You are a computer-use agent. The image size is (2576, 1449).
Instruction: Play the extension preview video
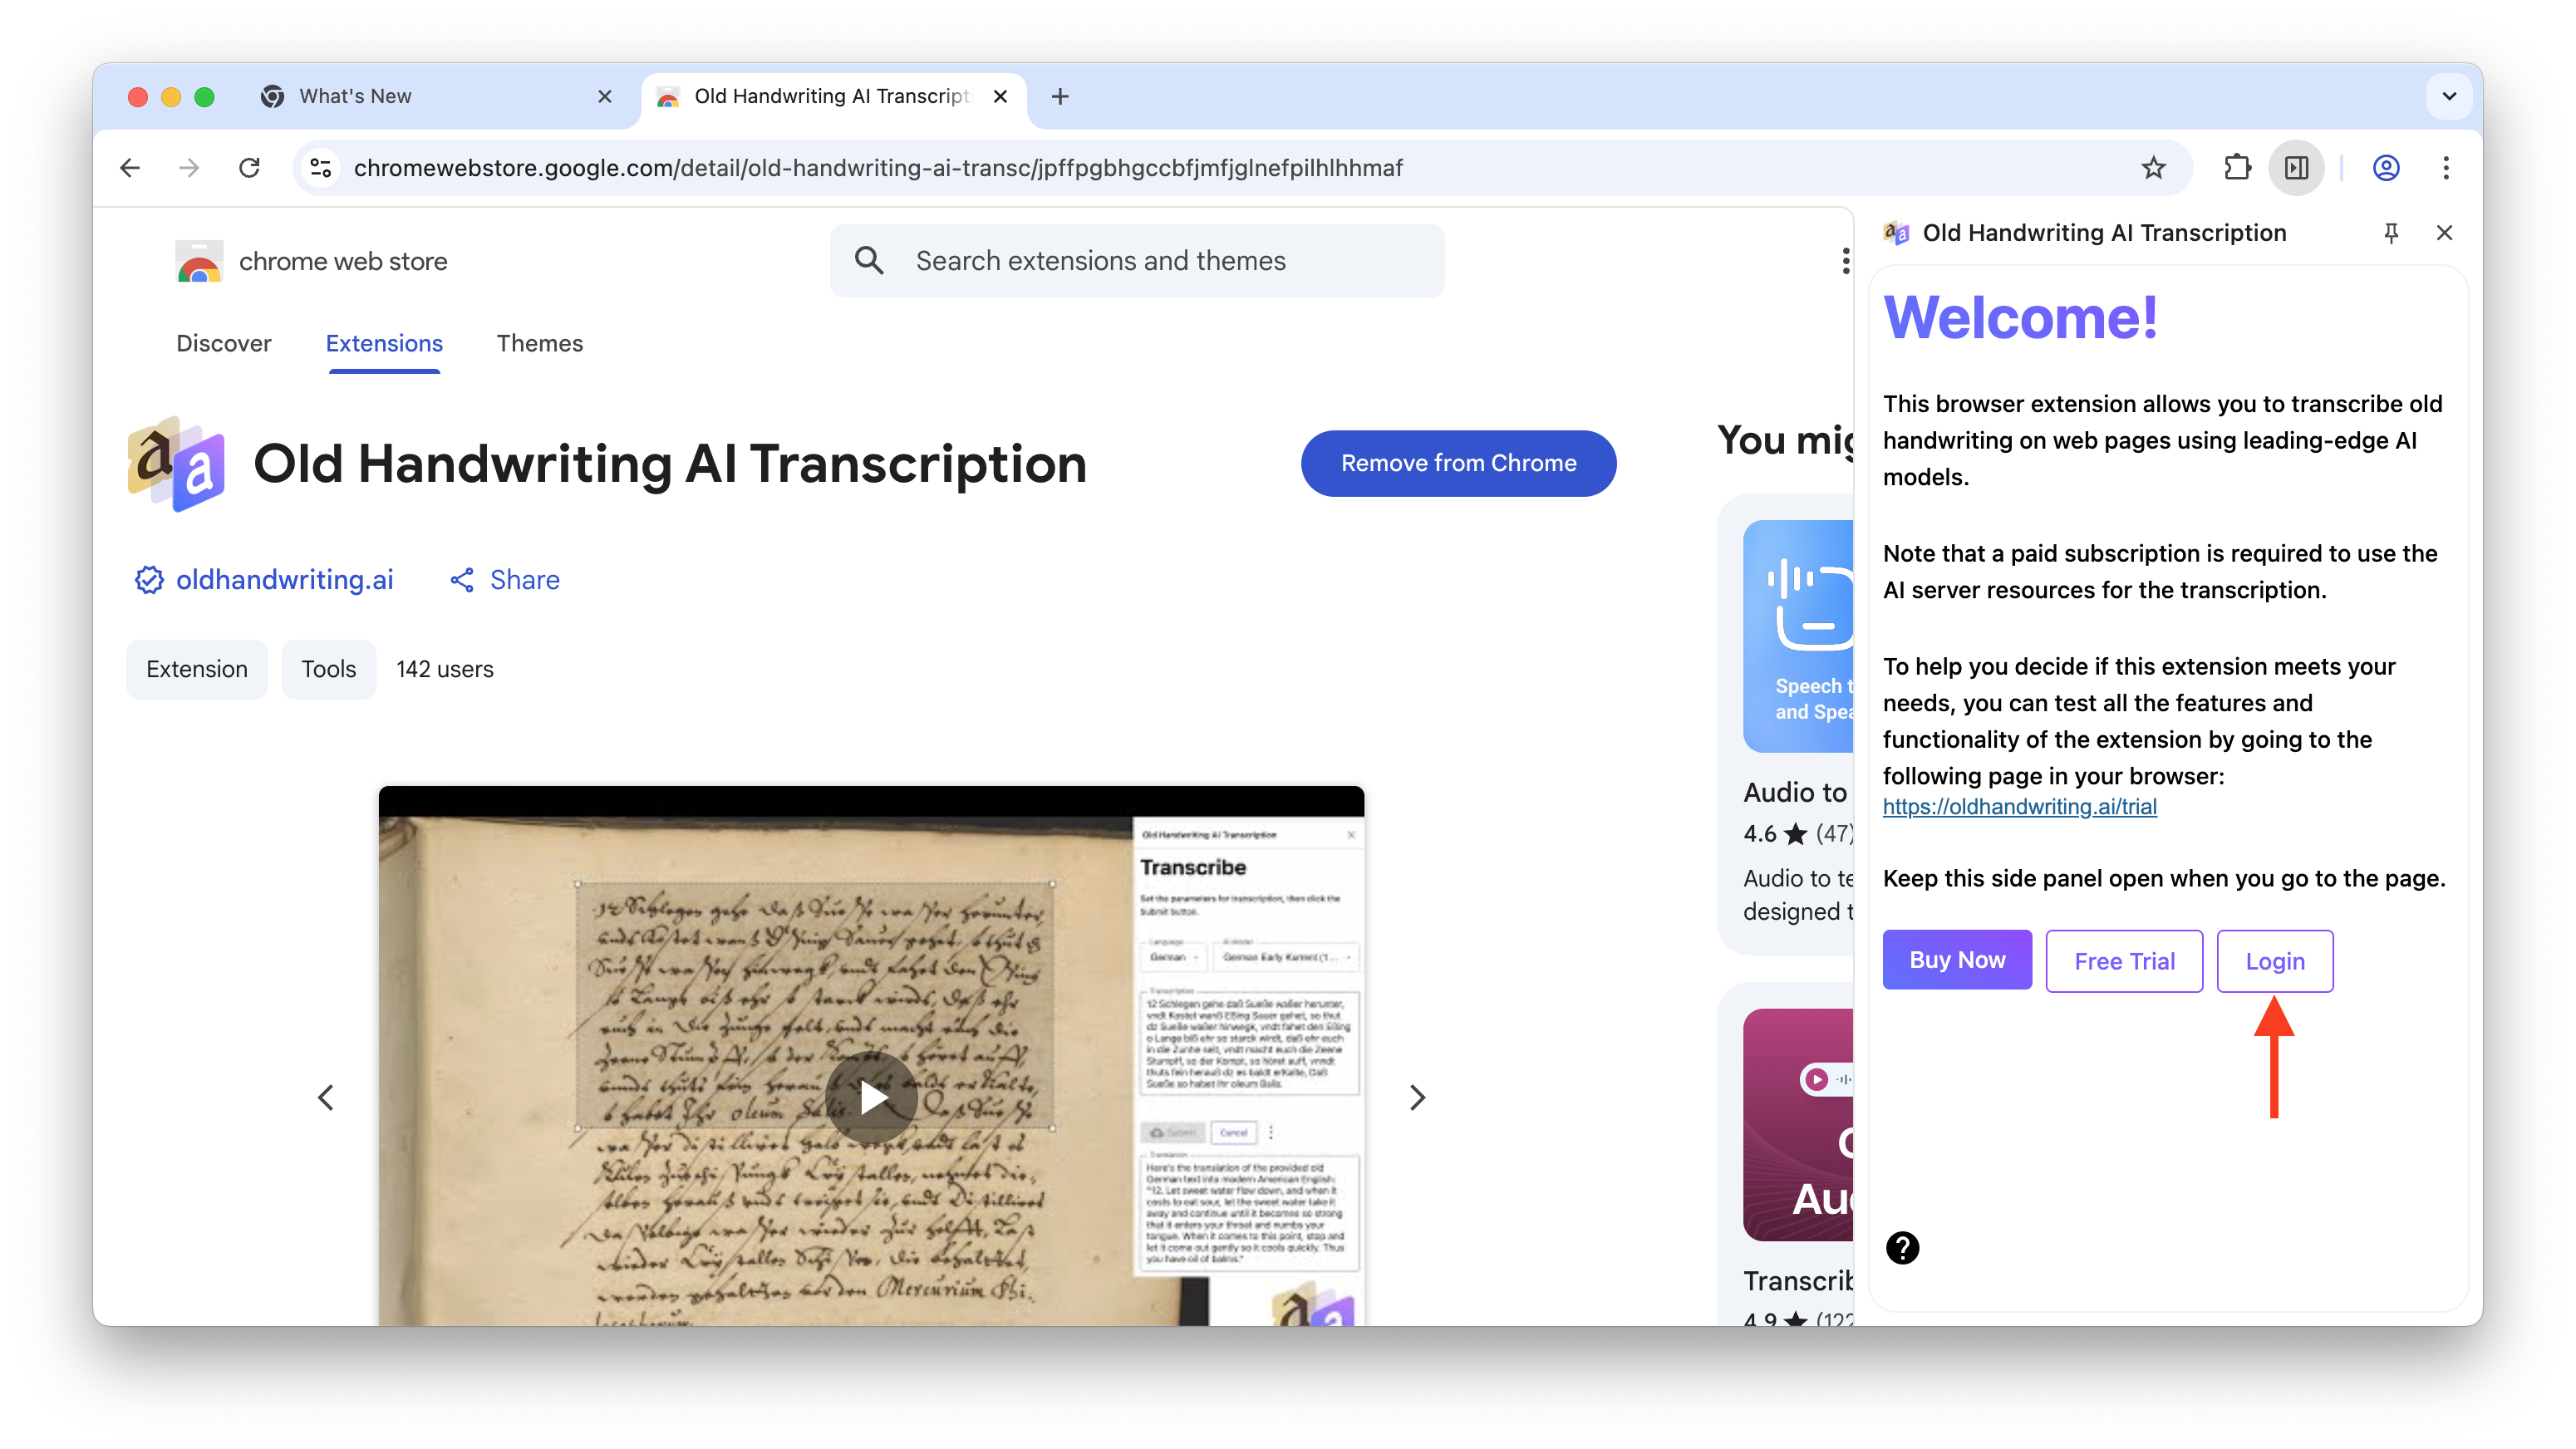(x=871, y=1097)
